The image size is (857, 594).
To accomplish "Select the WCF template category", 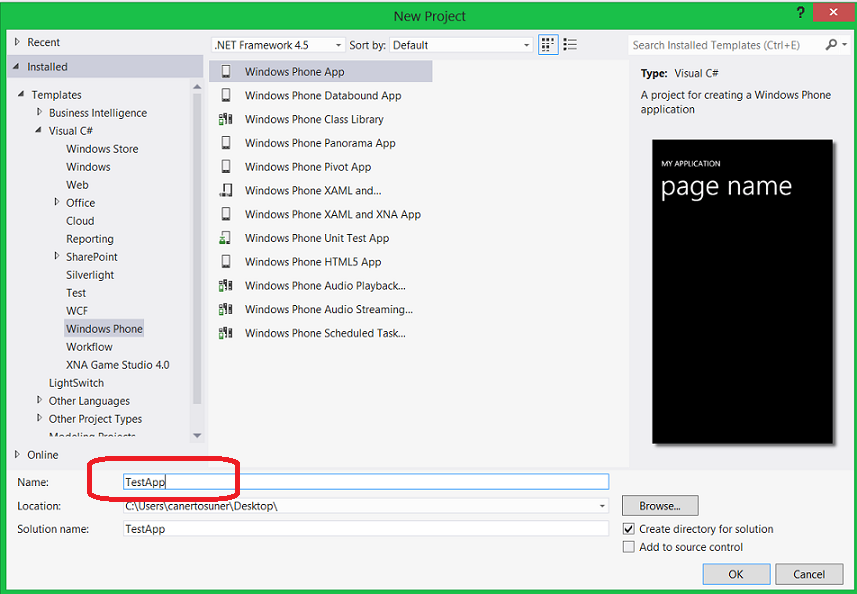I will click(77, 311).
